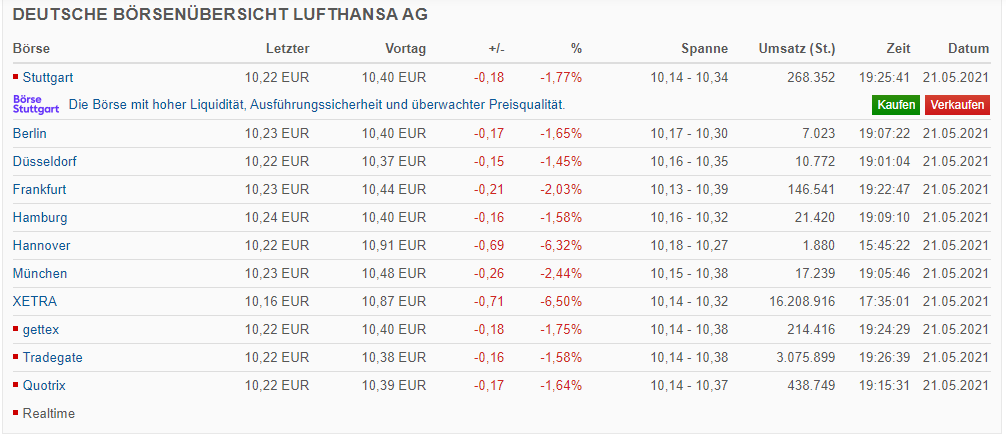Open the Hannover exchange link
Screen dimensions: 1006x445
point(41,245)
